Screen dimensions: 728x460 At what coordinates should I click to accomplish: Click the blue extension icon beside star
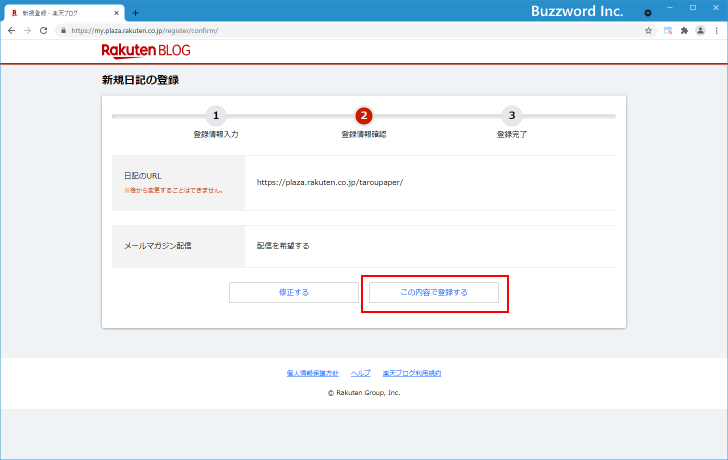click(668, 31)
